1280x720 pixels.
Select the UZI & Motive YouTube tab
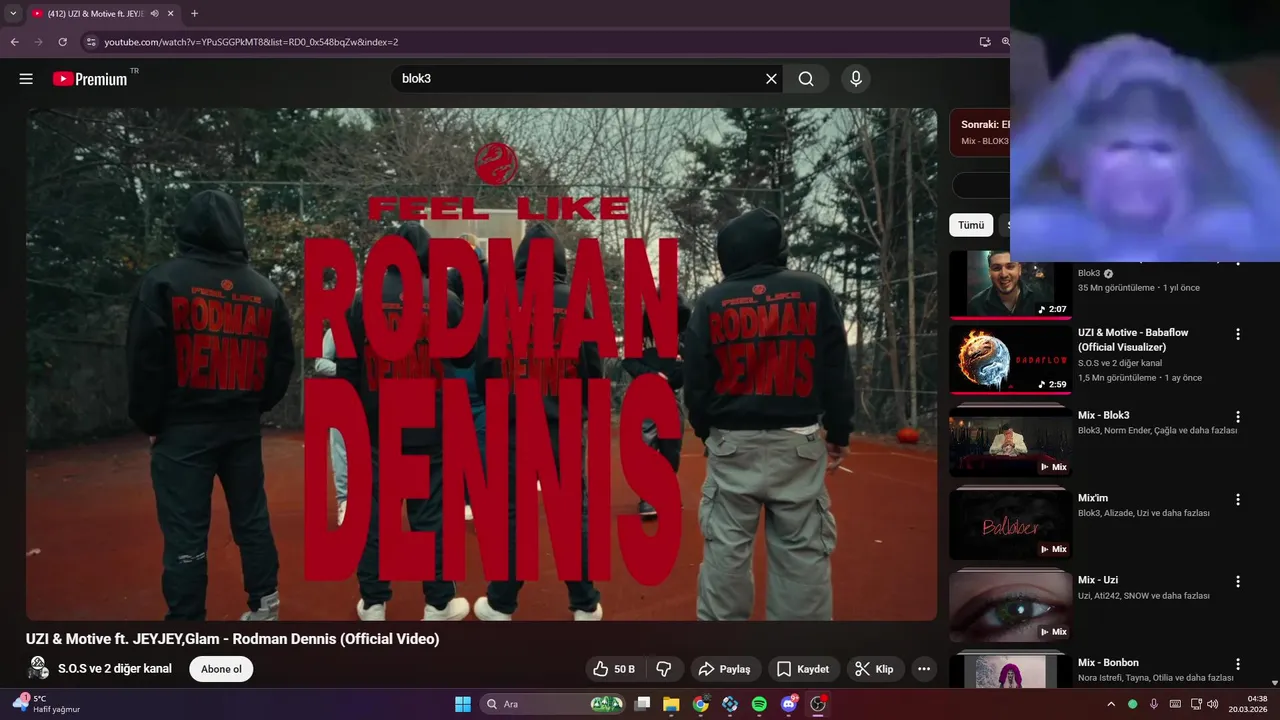point(103,13)
